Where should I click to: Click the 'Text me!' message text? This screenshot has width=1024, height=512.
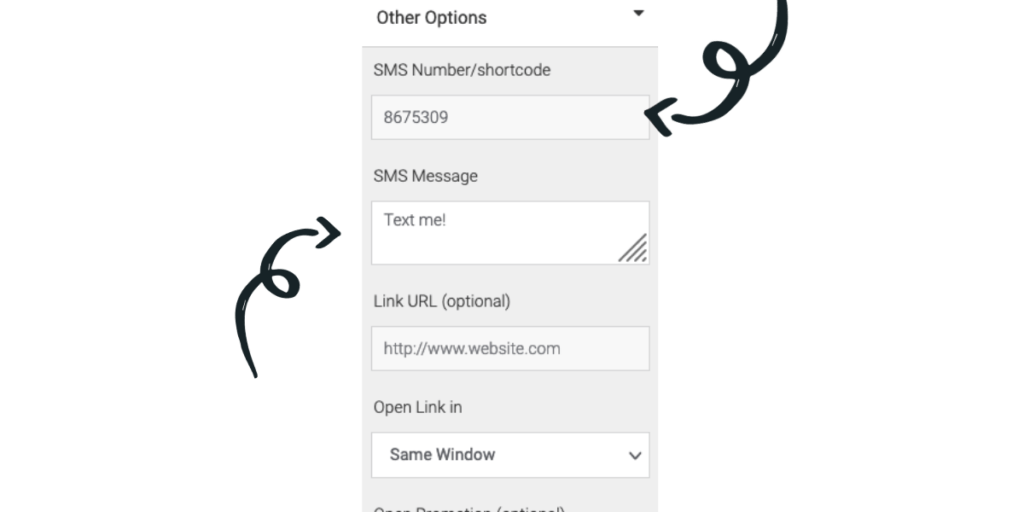coord(415,220)
